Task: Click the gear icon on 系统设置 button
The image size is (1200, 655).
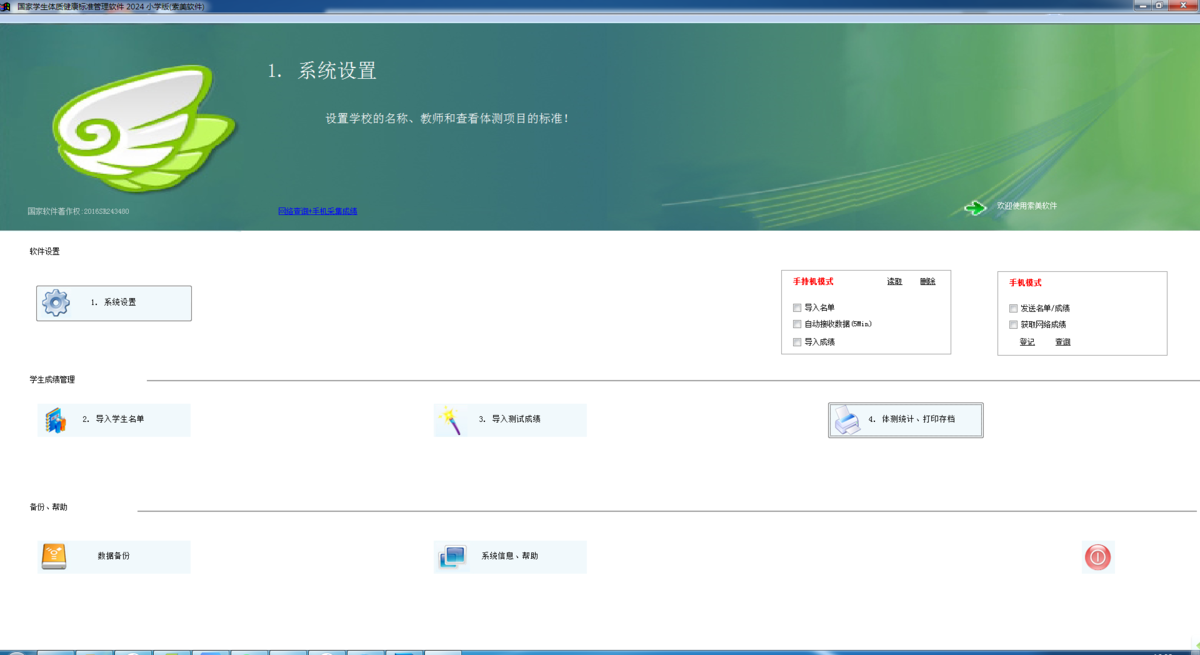Action: tap(57, 303)
